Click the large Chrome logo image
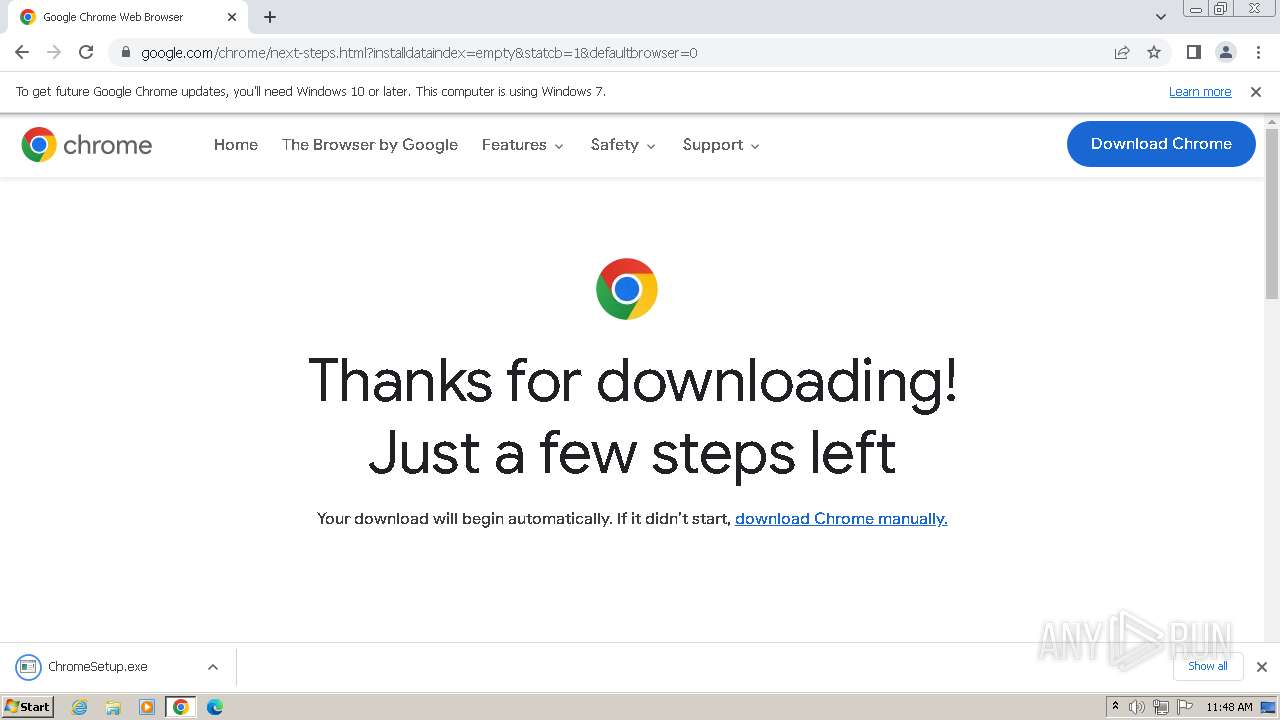The height and width of the screenshot is (720, 1280). 627,289
